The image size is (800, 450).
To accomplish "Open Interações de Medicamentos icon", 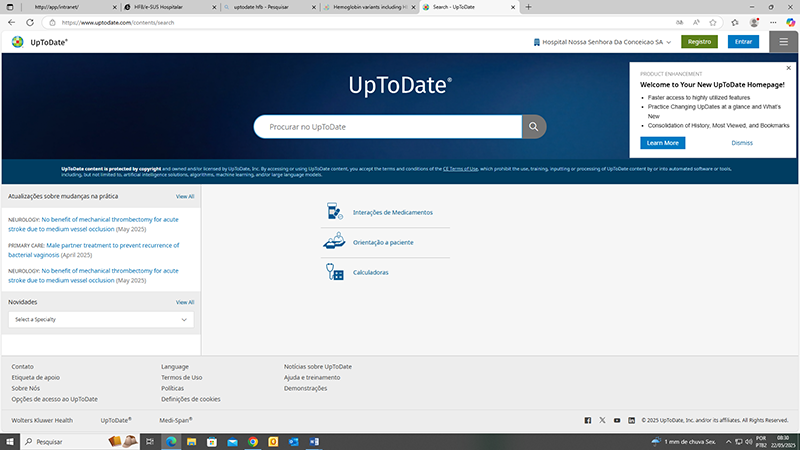I will [x=334, y=212].
